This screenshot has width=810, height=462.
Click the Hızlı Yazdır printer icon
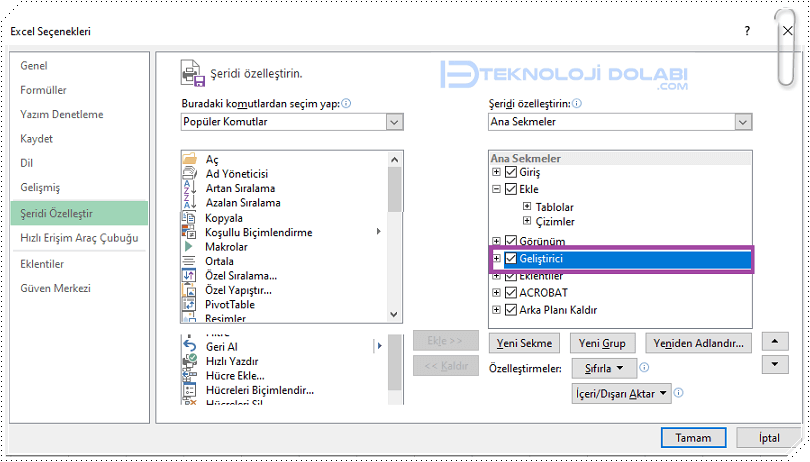click(189, 360)
